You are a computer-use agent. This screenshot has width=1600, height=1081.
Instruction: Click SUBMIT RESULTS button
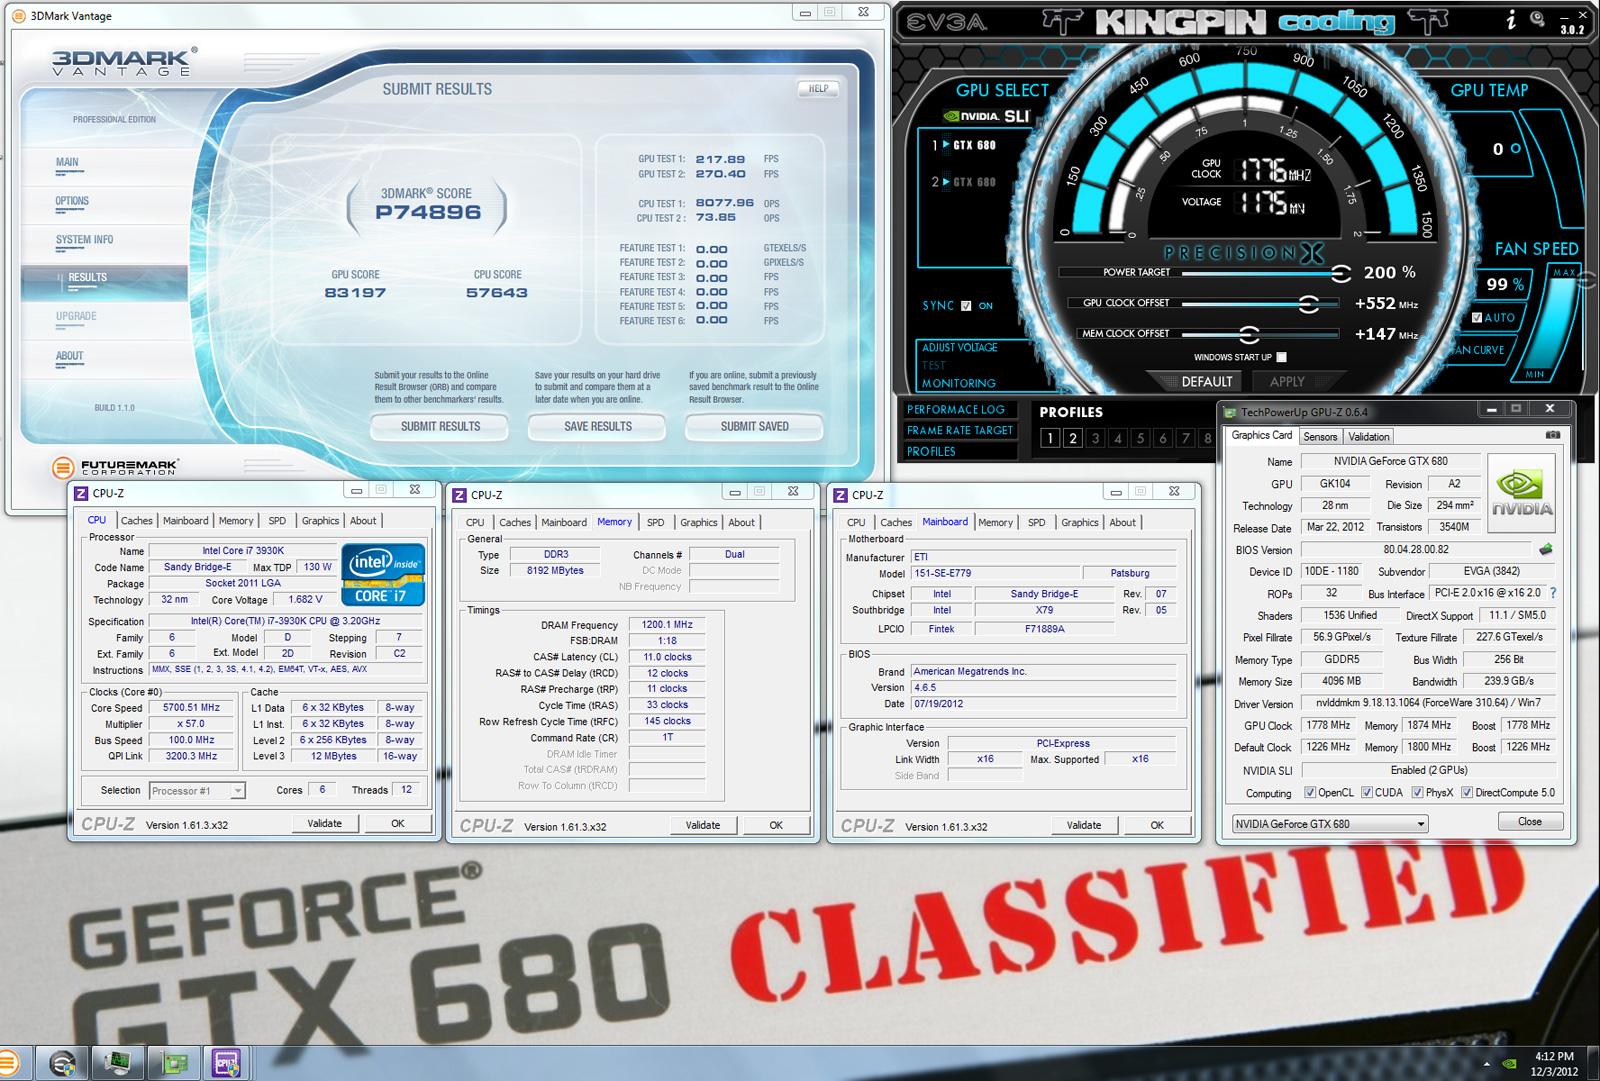pos(440,427)
